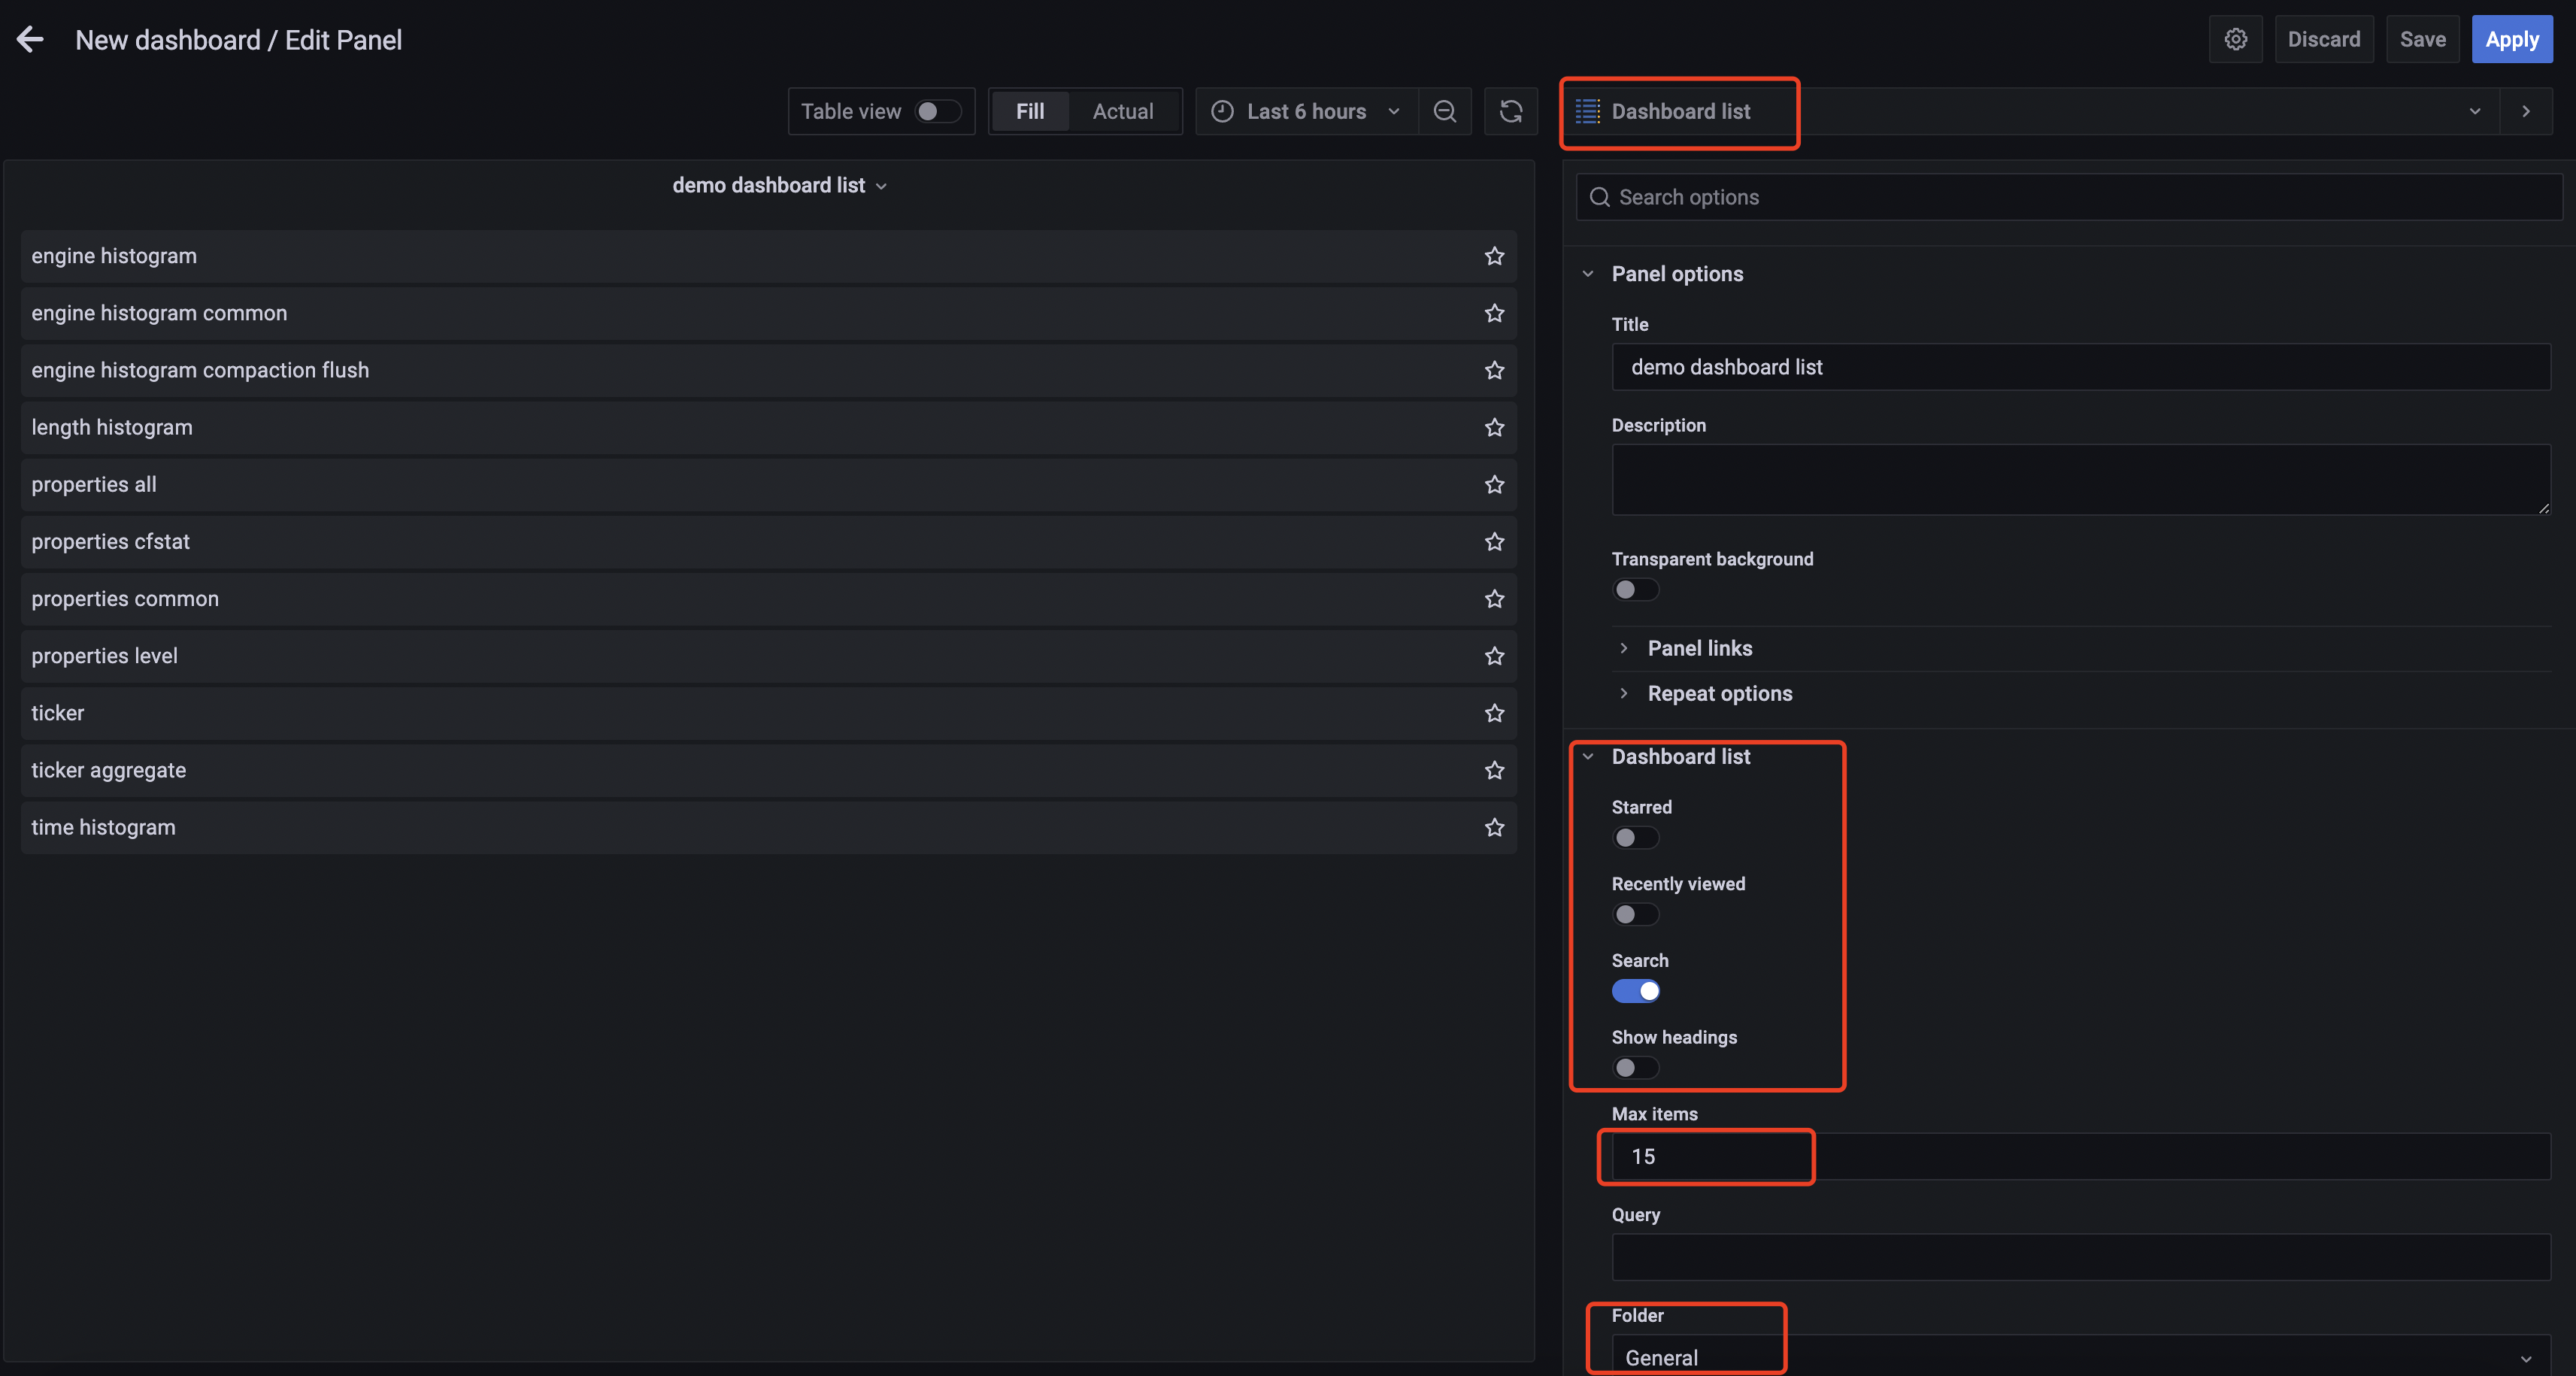This screenshot has width=2576, height=1376.
Task: Refresh the dashboard with the refresh icon
Action: (1510, 111)
